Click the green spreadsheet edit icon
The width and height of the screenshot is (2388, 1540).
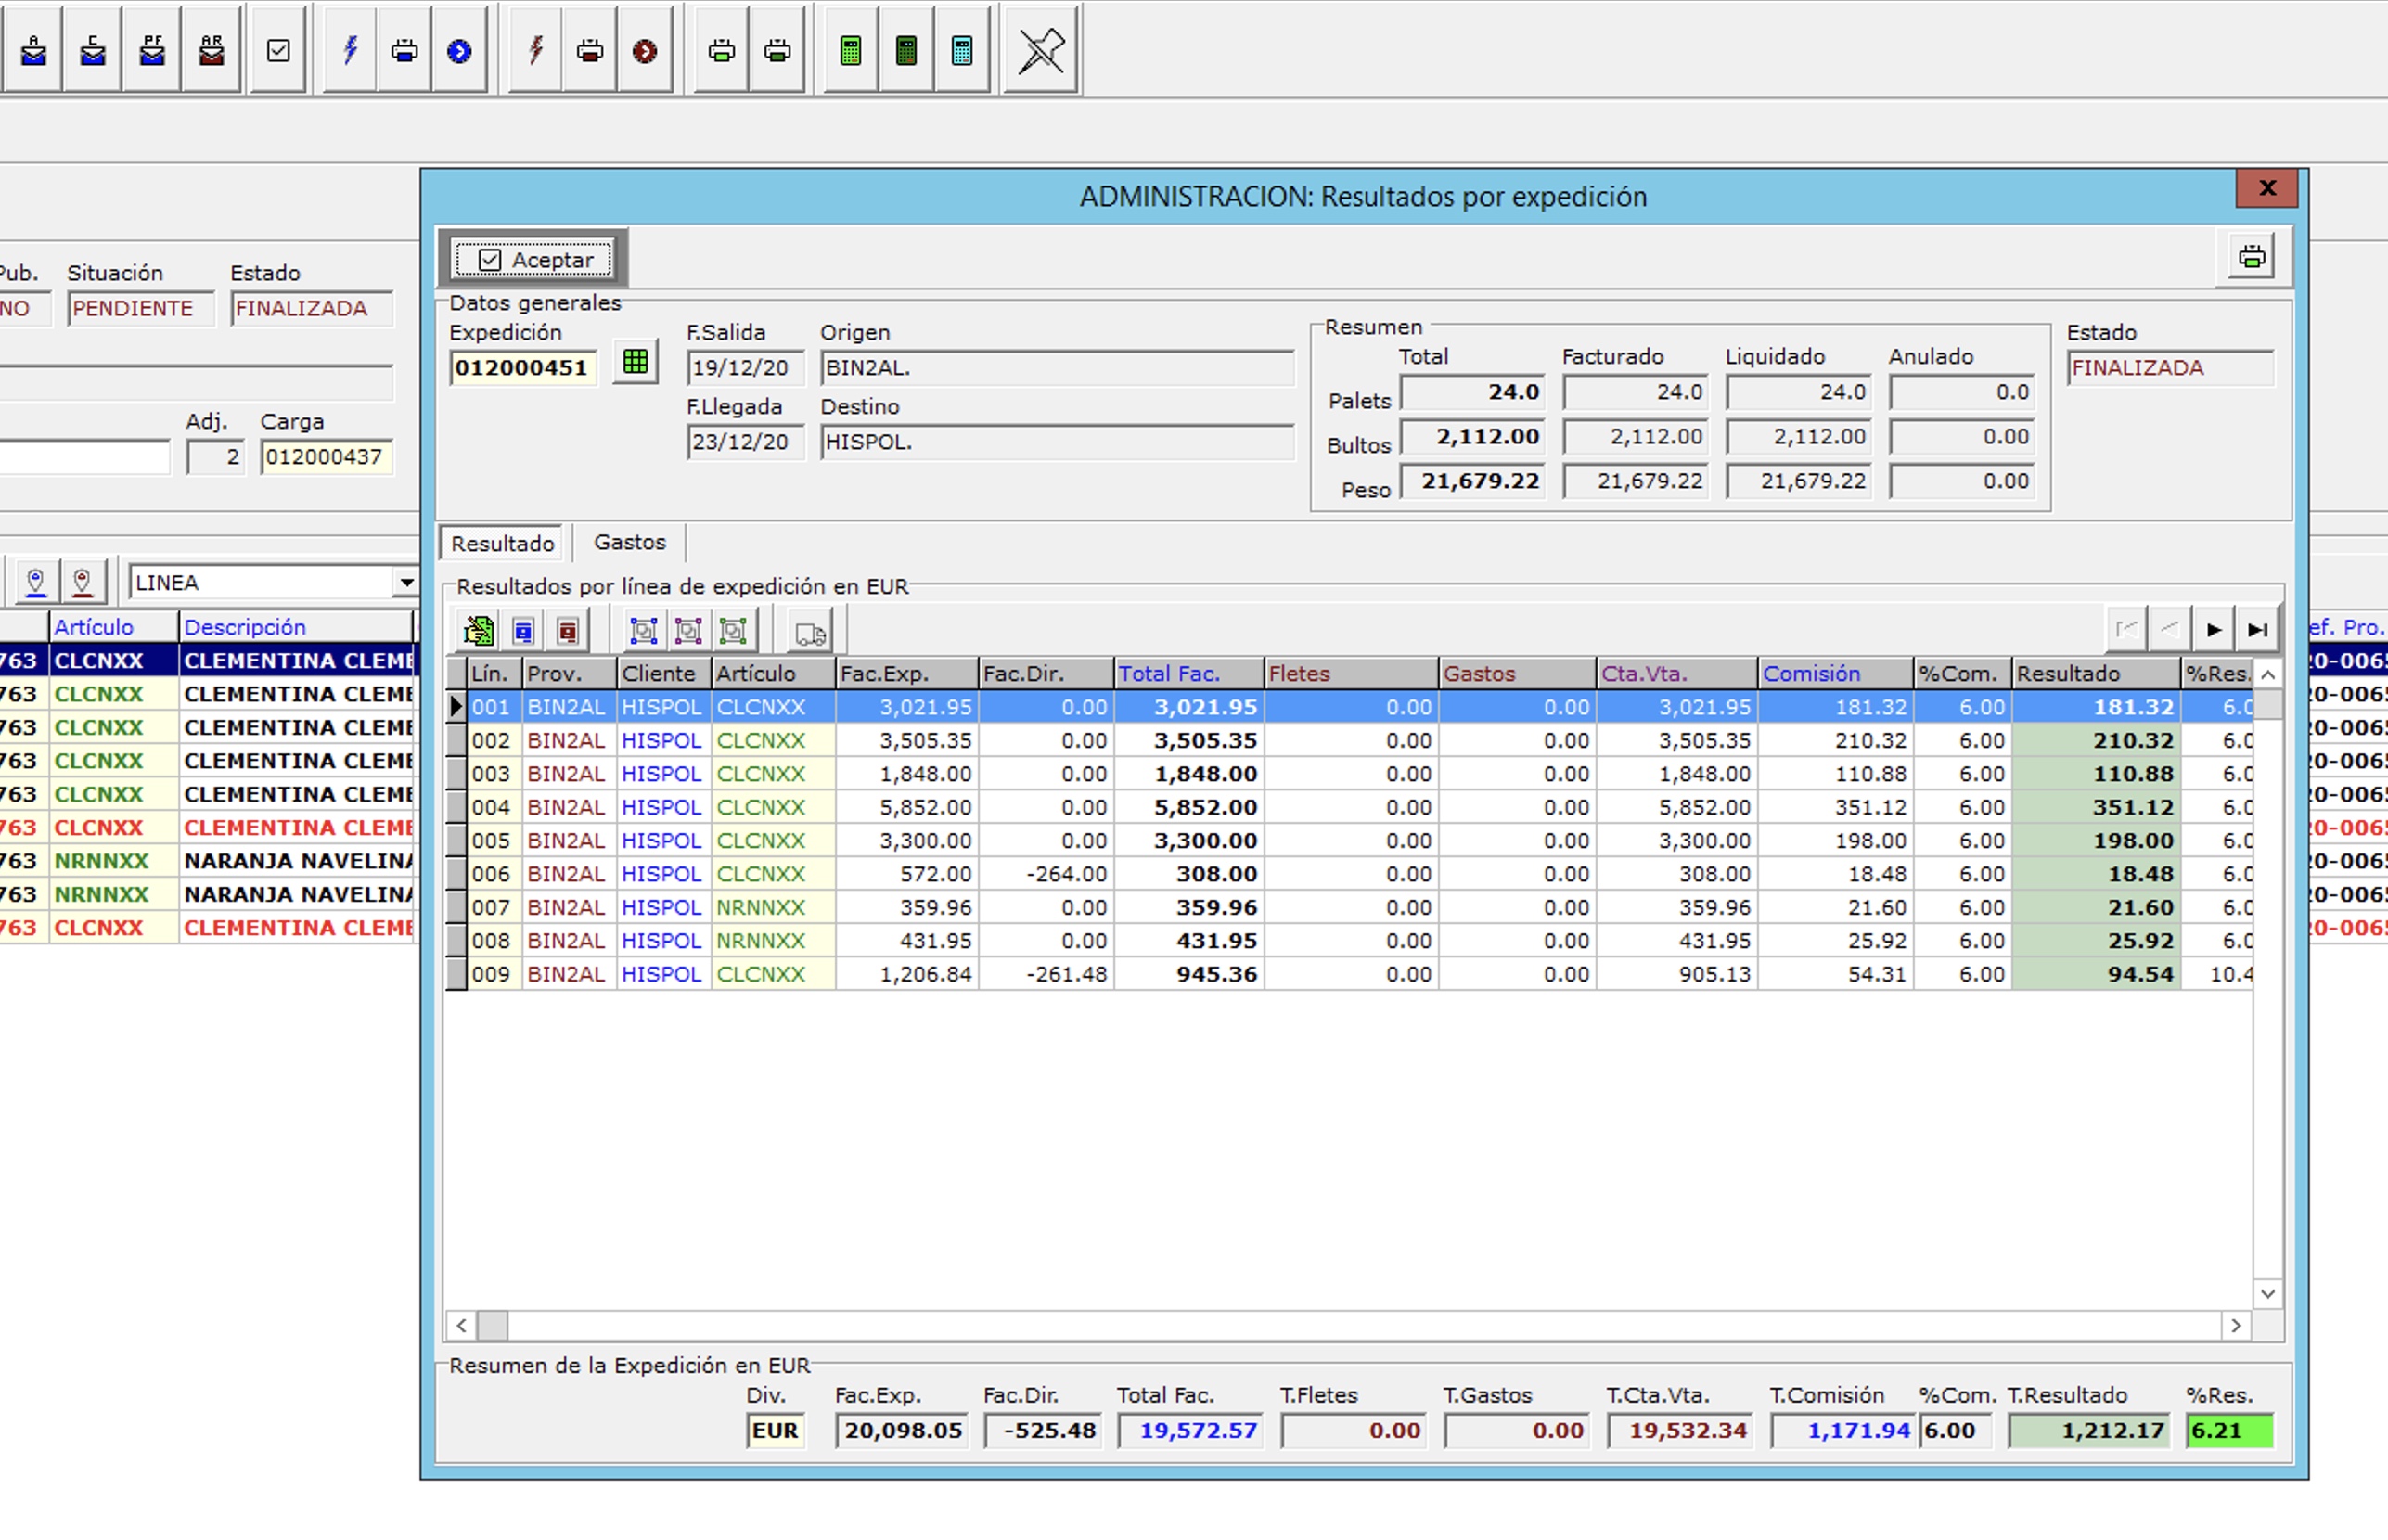pyautogui.click(x=478, y=631)
